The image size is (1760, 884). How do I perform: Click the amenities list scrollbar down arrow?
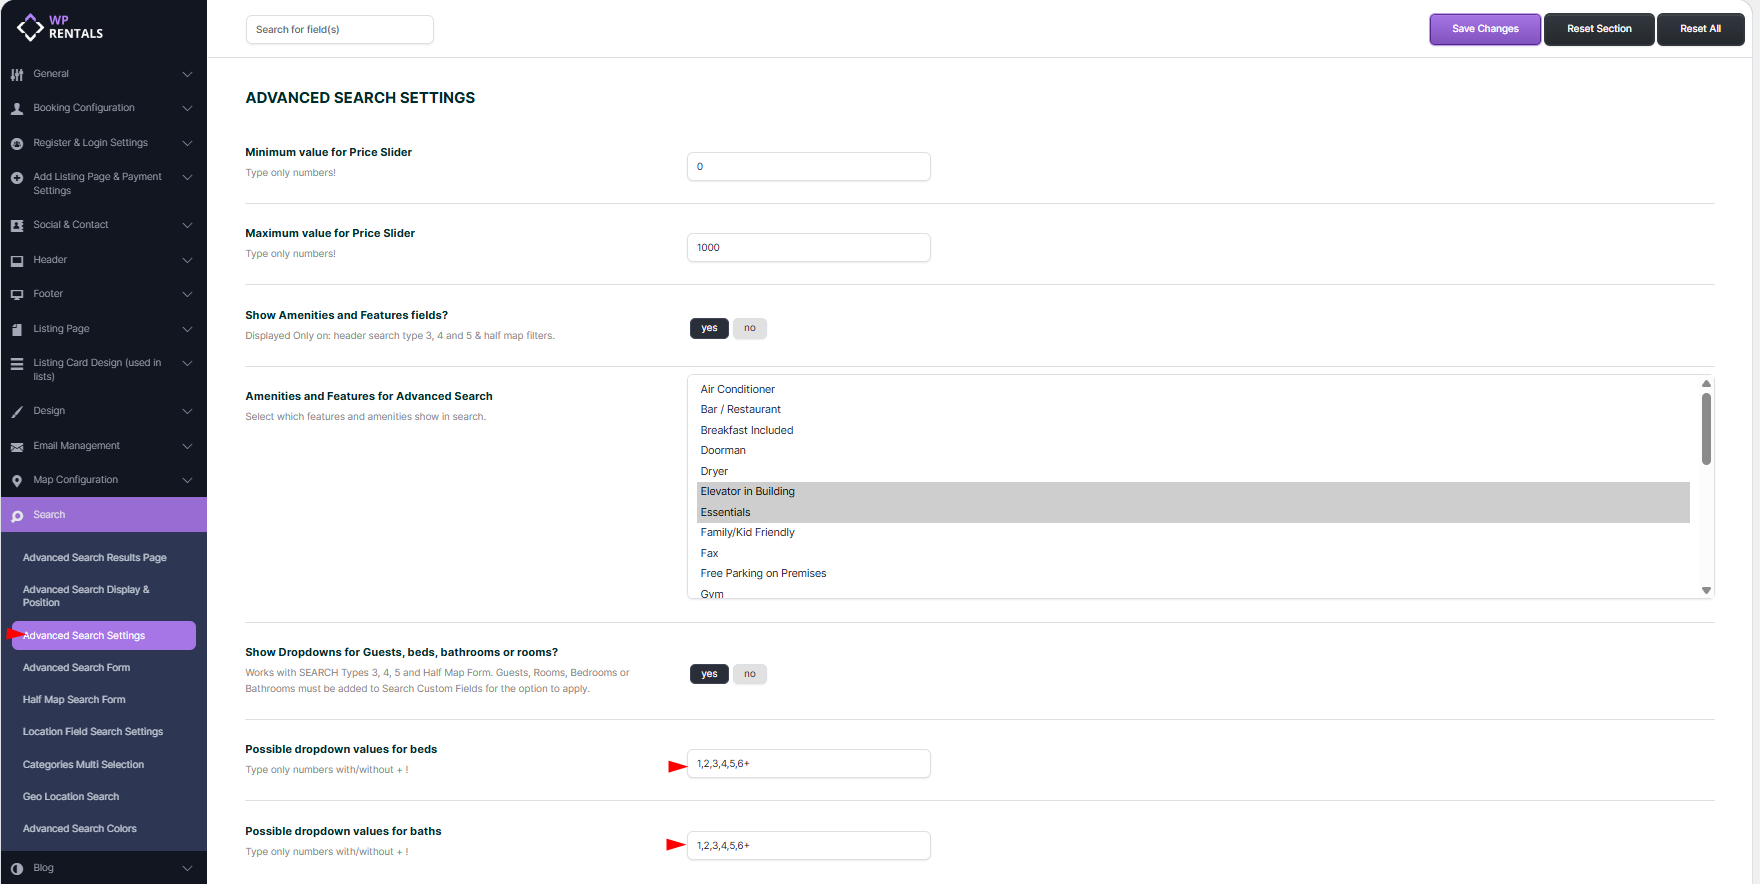pos(1706,590)
